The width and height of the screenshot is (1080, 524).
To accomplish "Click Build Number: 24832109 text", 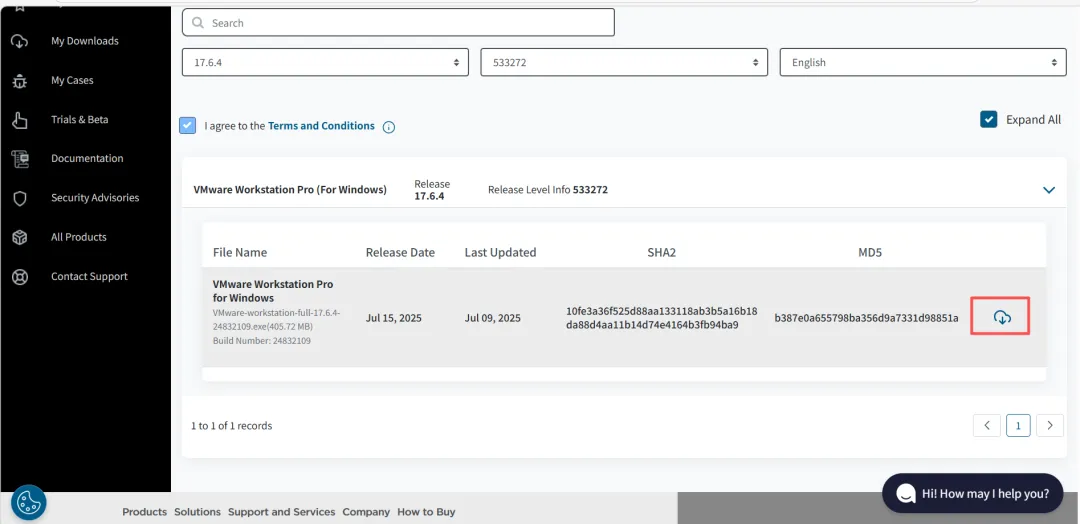I will point(262,341).
